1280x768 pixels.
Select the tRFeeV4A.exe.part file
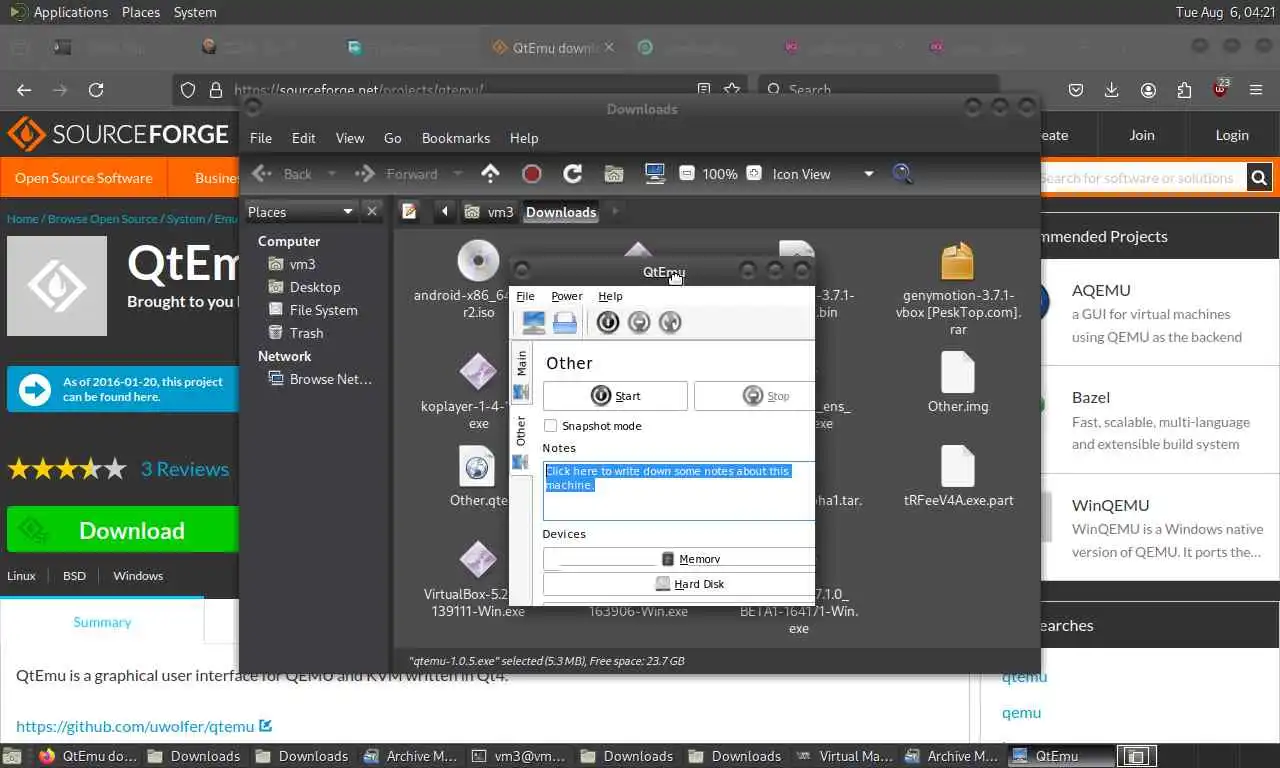(958, 476)
